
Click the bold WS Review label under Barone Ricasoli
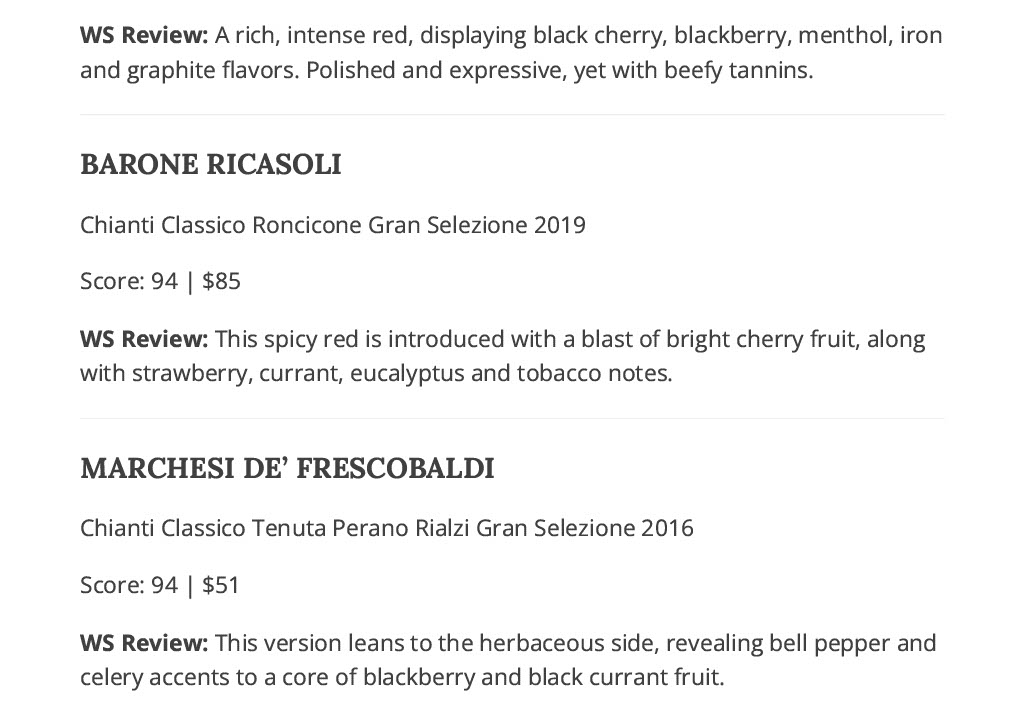coord(144,339)
